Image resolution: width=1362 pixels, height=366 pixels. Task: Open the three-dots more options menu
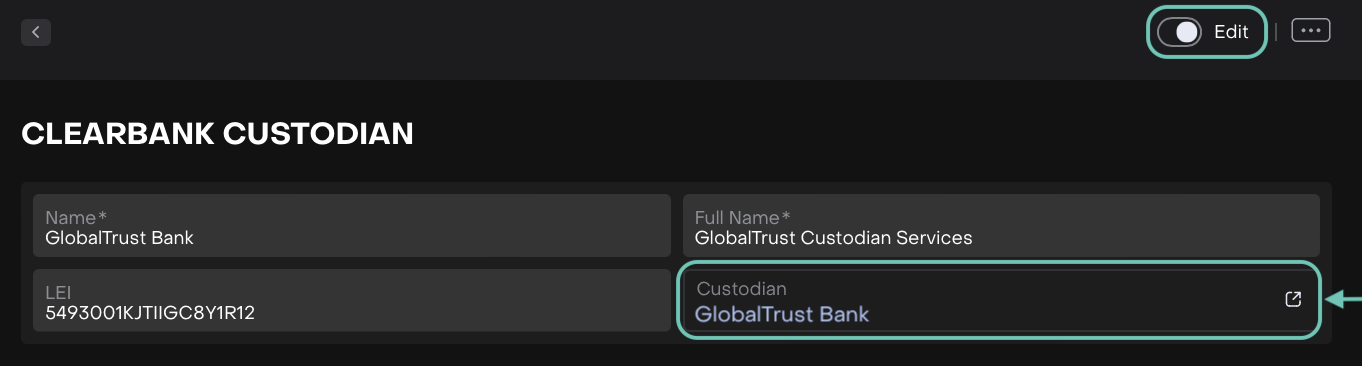pyautogui.click(x=1311, y=31)
